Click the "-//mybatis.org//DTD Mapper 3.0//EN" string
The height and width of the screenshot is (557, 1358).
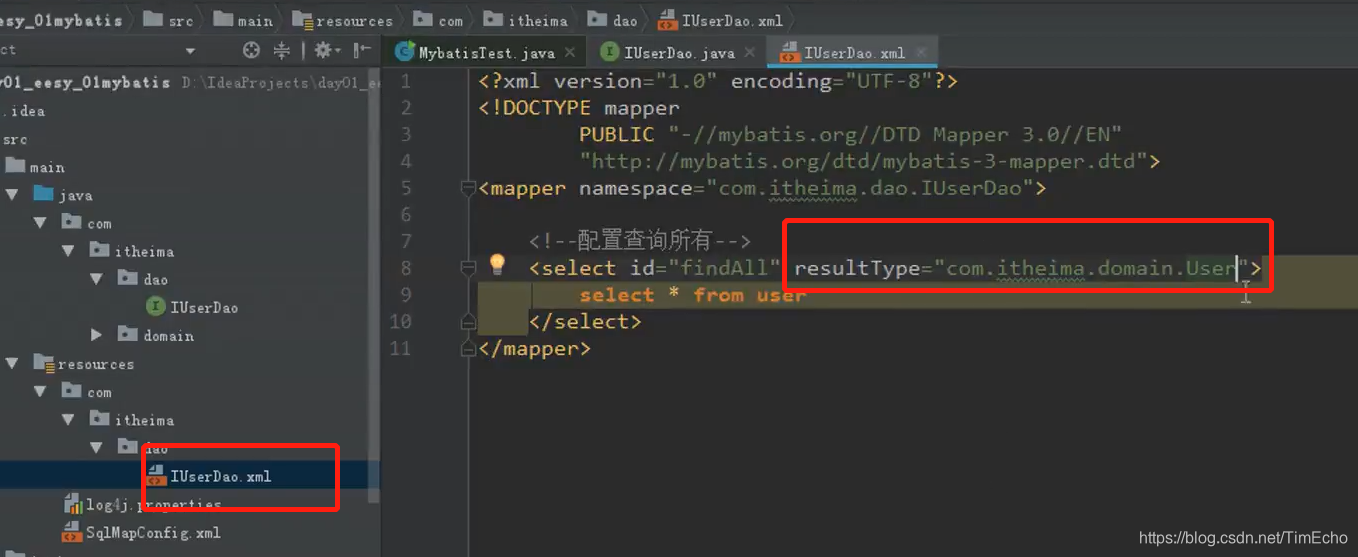[895, 134]
